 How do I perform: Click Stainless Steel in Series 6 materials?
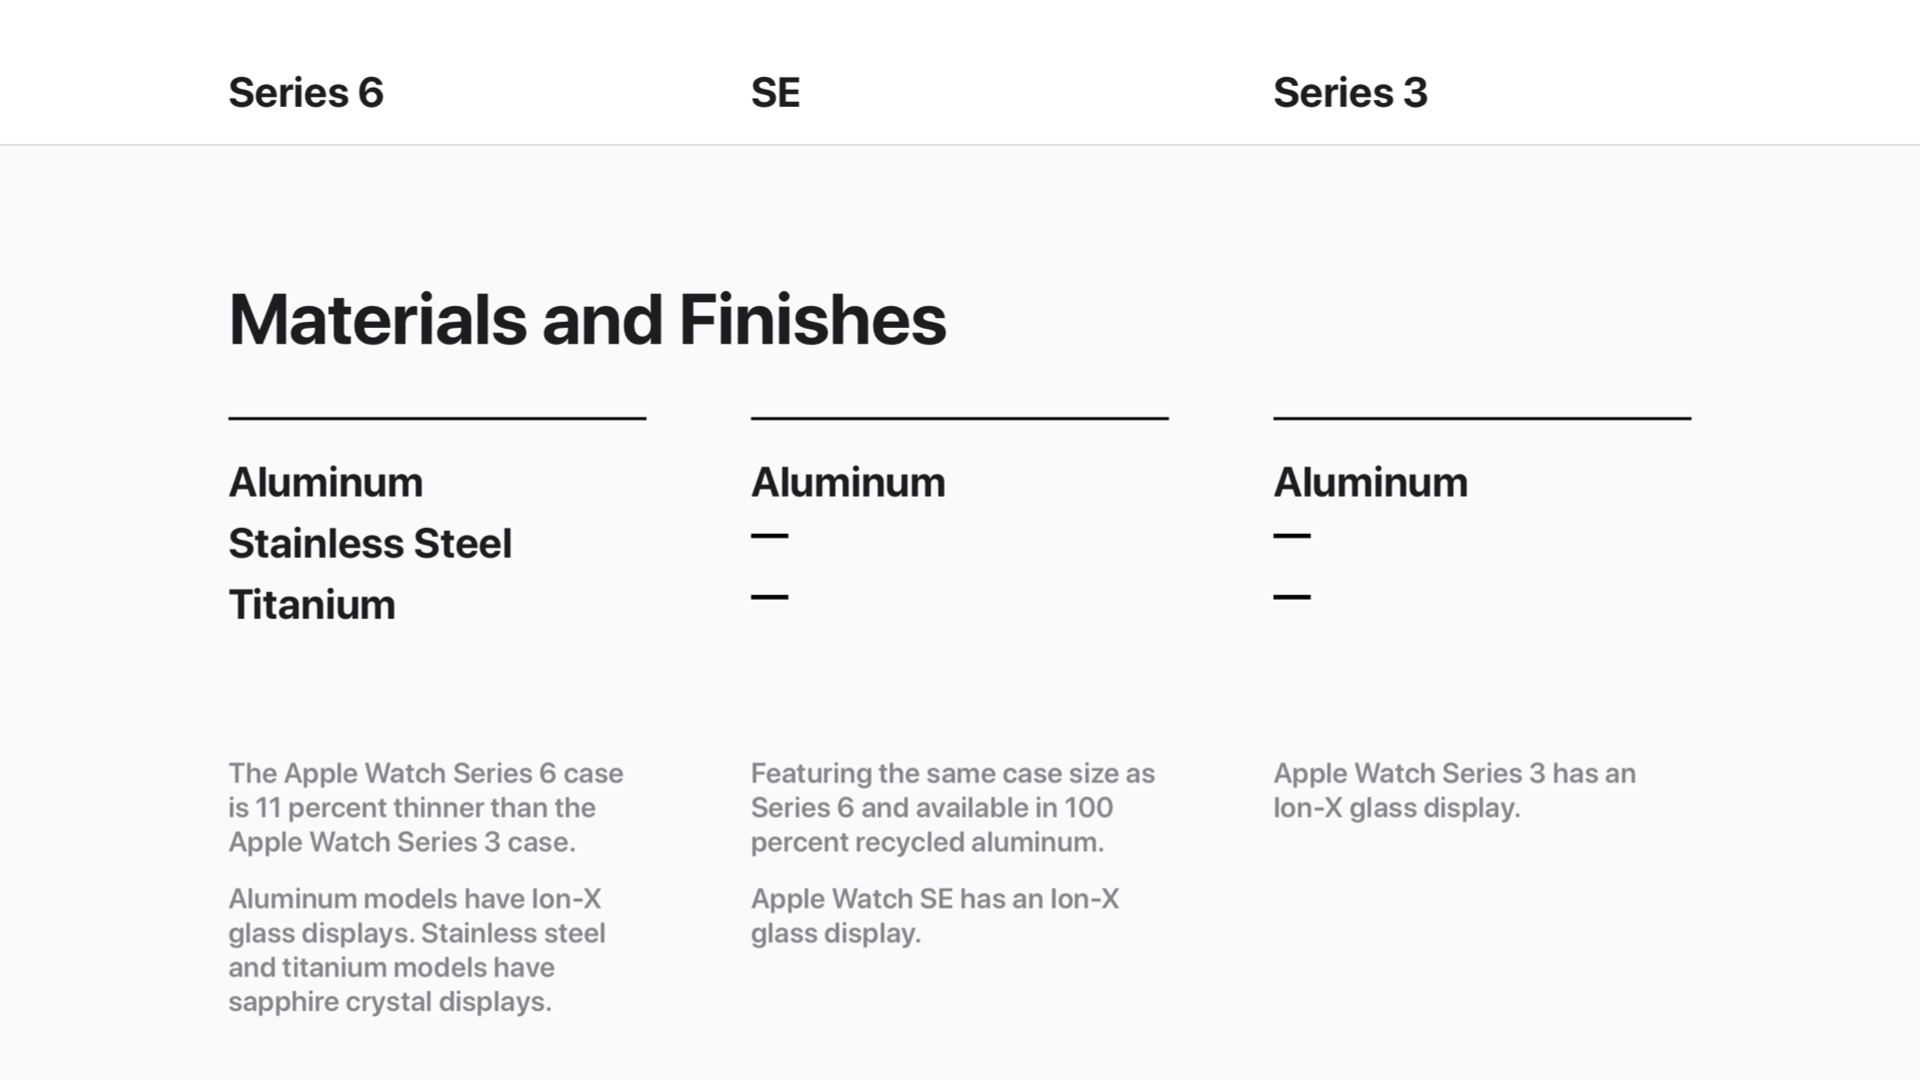click(x=370, y=543)
